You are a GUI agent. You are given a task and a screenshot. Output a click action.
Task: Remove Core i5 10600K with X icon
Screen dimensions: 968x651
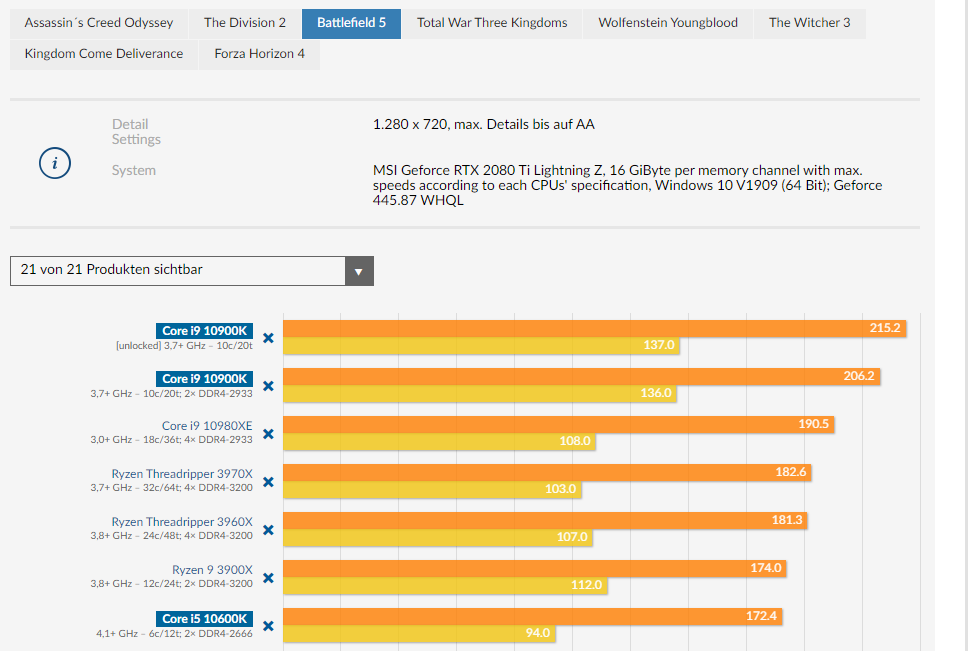click(x=269, y=626)
